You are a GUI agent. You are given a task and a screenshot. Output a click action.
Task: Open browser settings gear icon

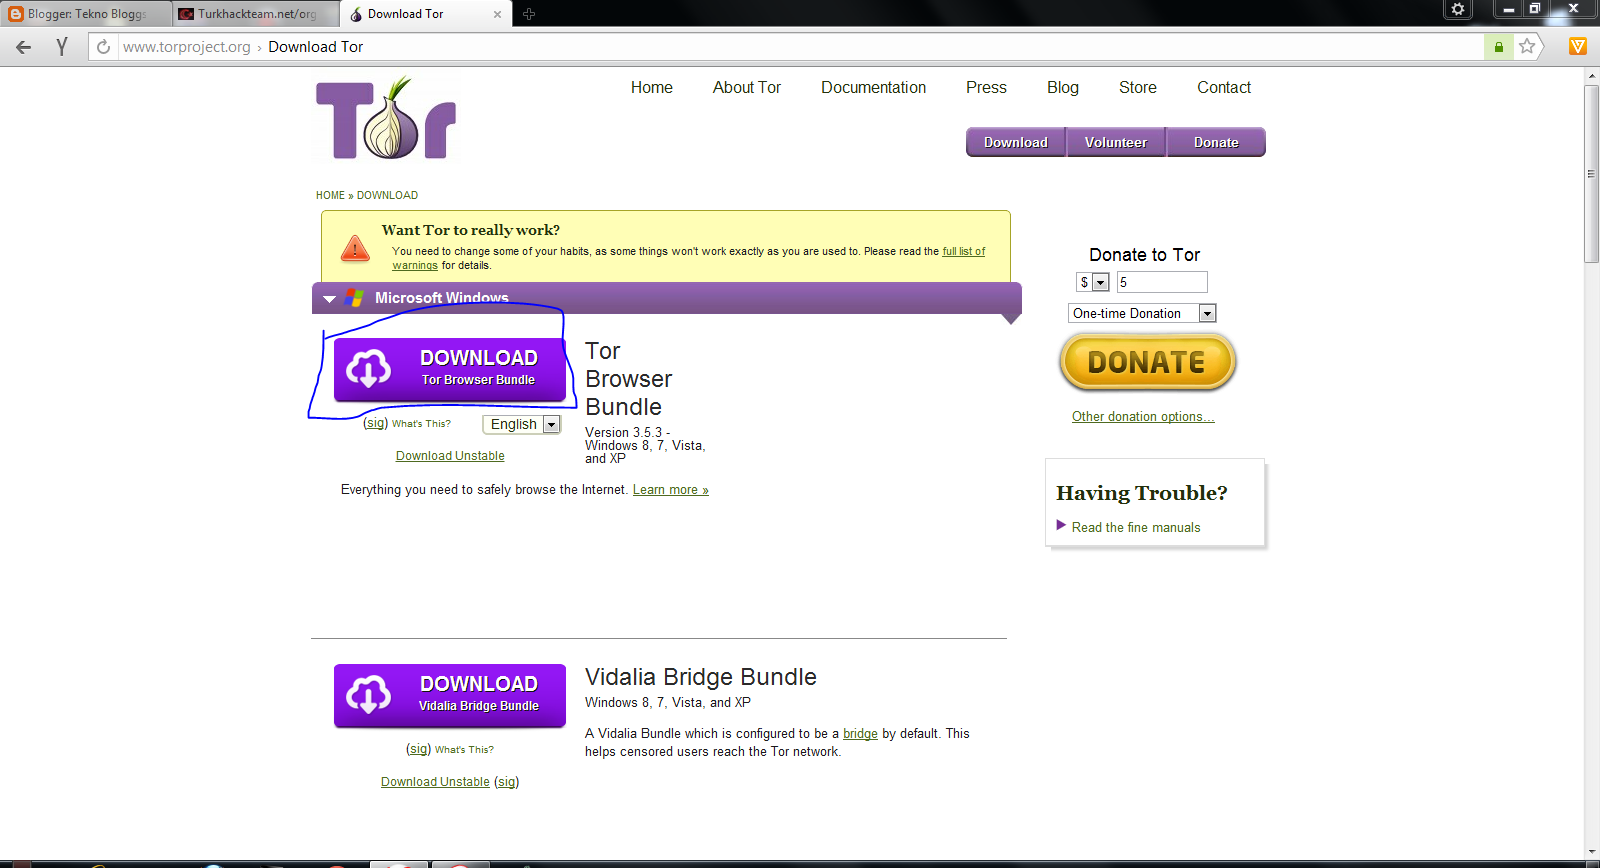[1458, 9]
